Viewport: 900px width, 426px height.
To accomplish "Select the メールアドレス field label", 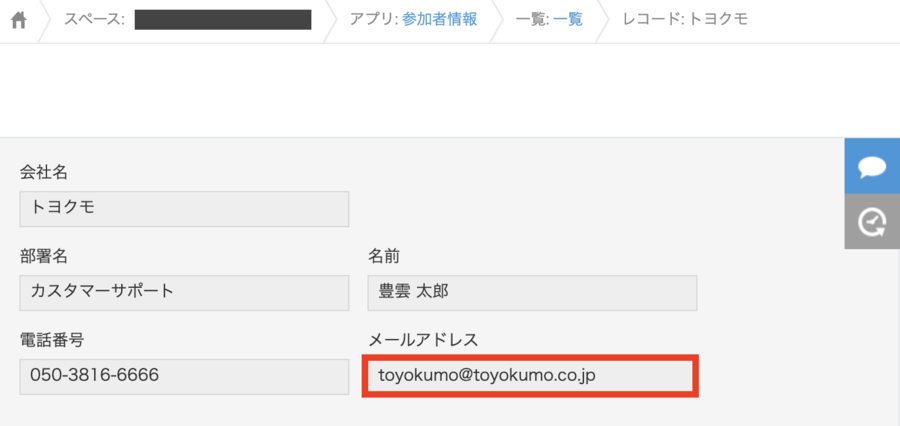I will 423,340.
